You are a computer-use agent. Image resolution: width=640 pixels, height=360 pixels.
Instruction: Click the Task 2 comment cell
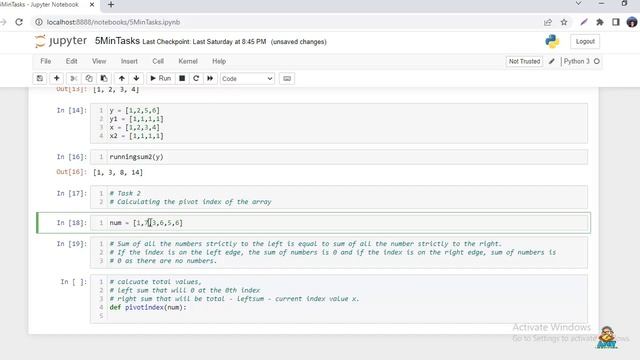pos(339,198)
